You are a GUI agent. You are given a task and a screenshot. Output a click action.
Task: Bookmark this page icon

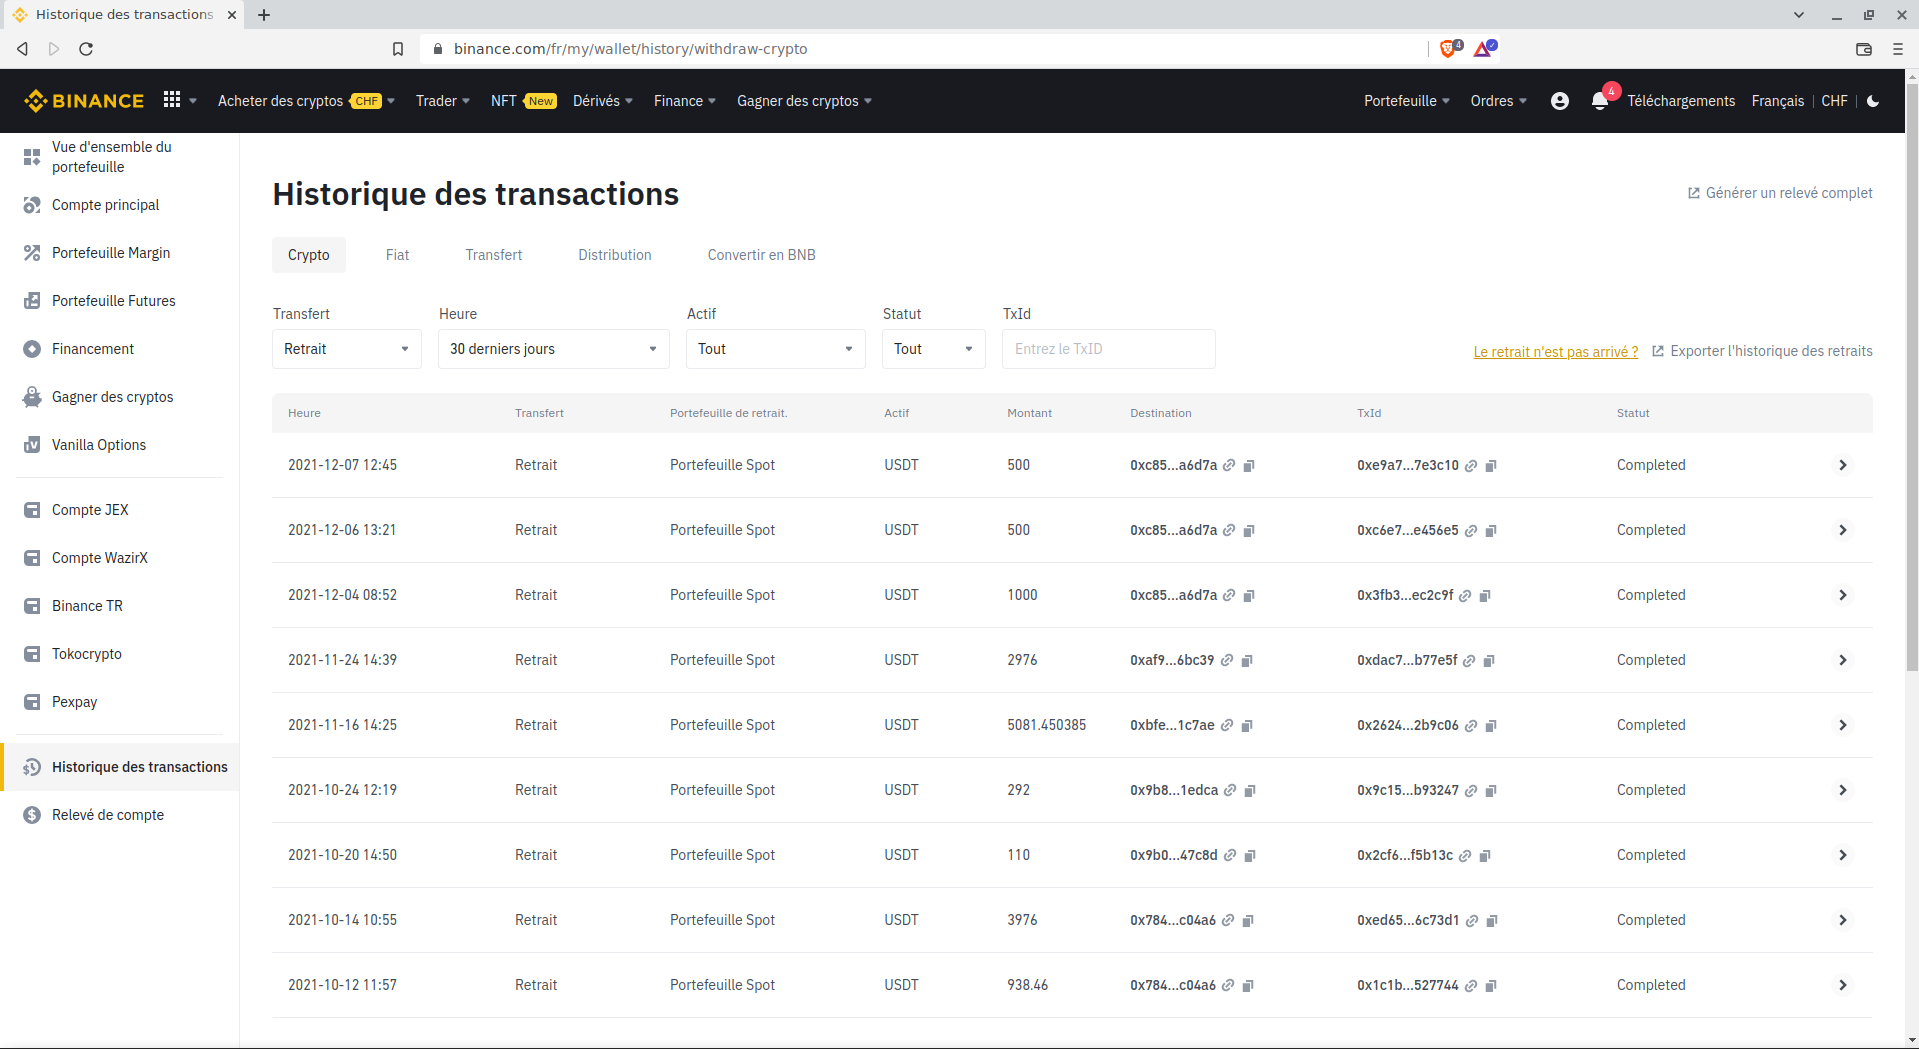pyautogui.click(x=398, y=49)
